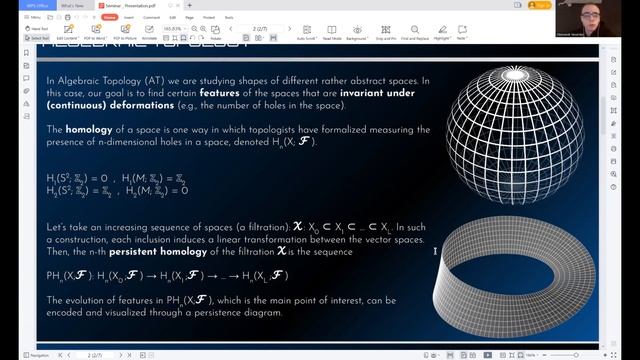Viewport: 640px width, 360px height.
Task: Click the open folder icon in quick toolbar
Action: coord(50,17)
